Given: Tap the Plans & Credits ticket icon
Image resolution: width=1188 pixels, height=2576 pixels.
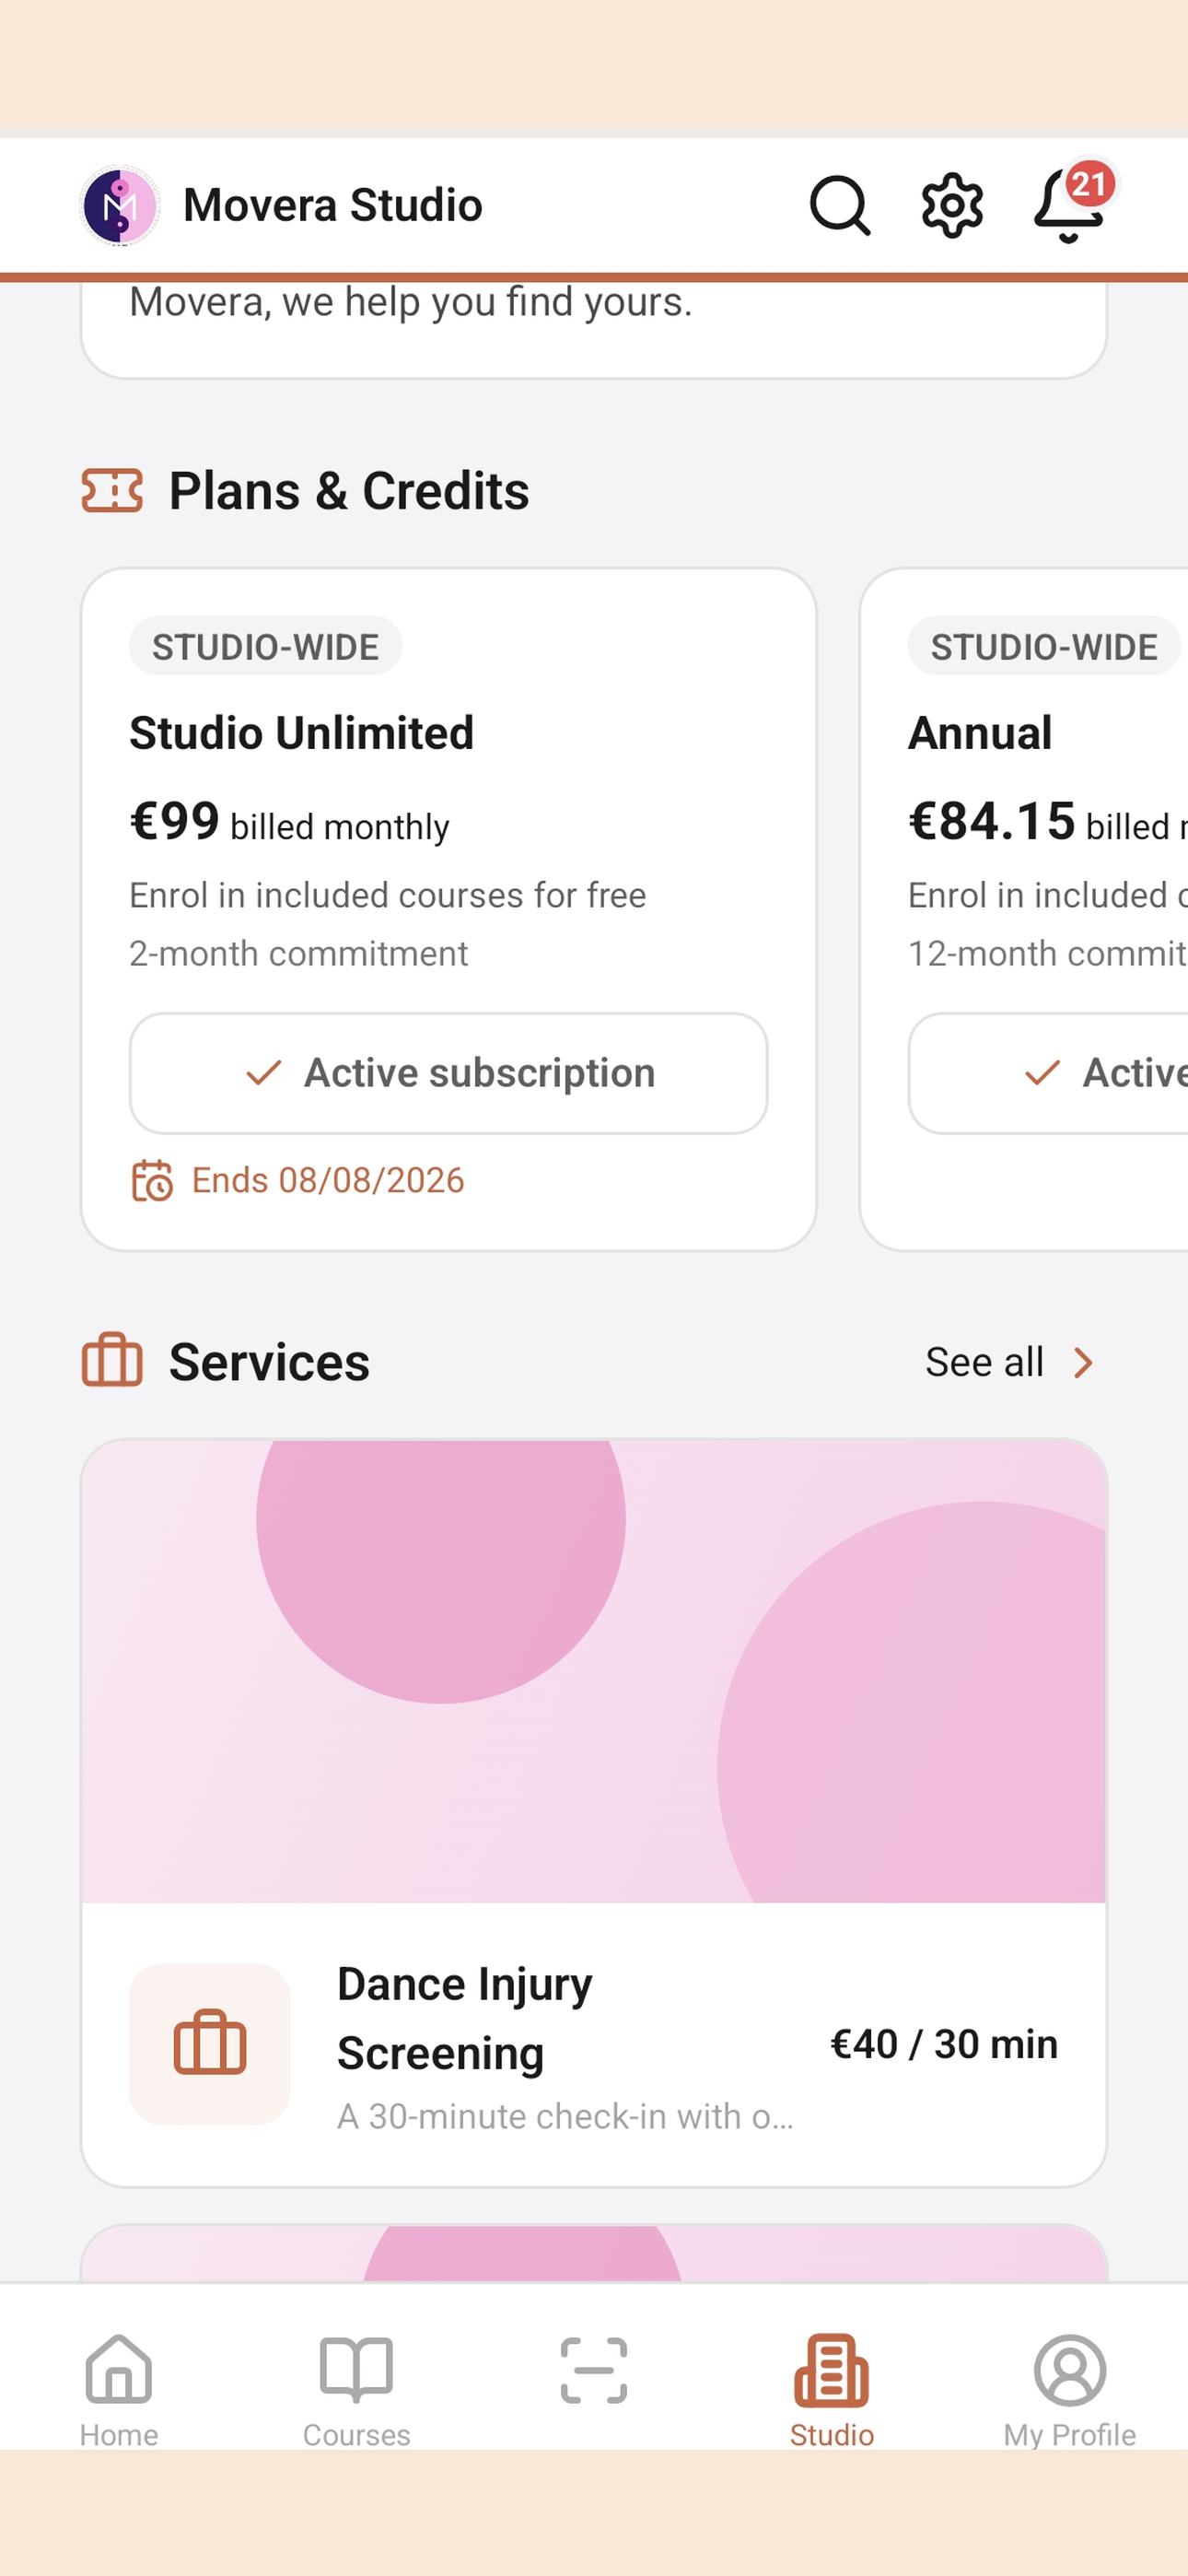Looking at the screenshot, I should (x=112, y=491).
